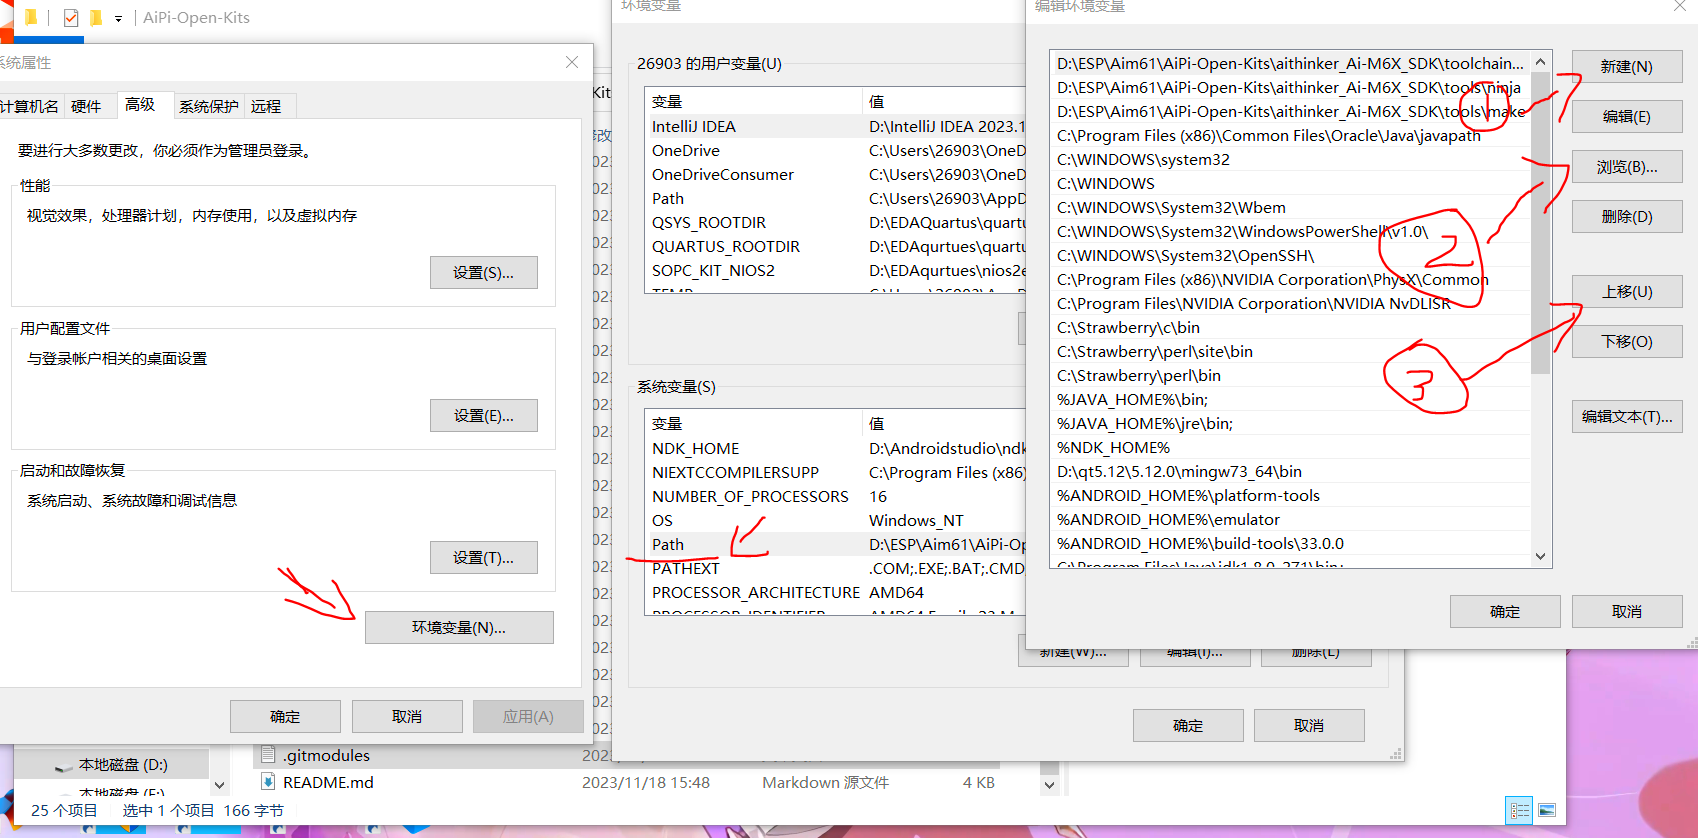Click 确定 in edit environment variable dialog

pyautogui.click(x=1505, y=612)
